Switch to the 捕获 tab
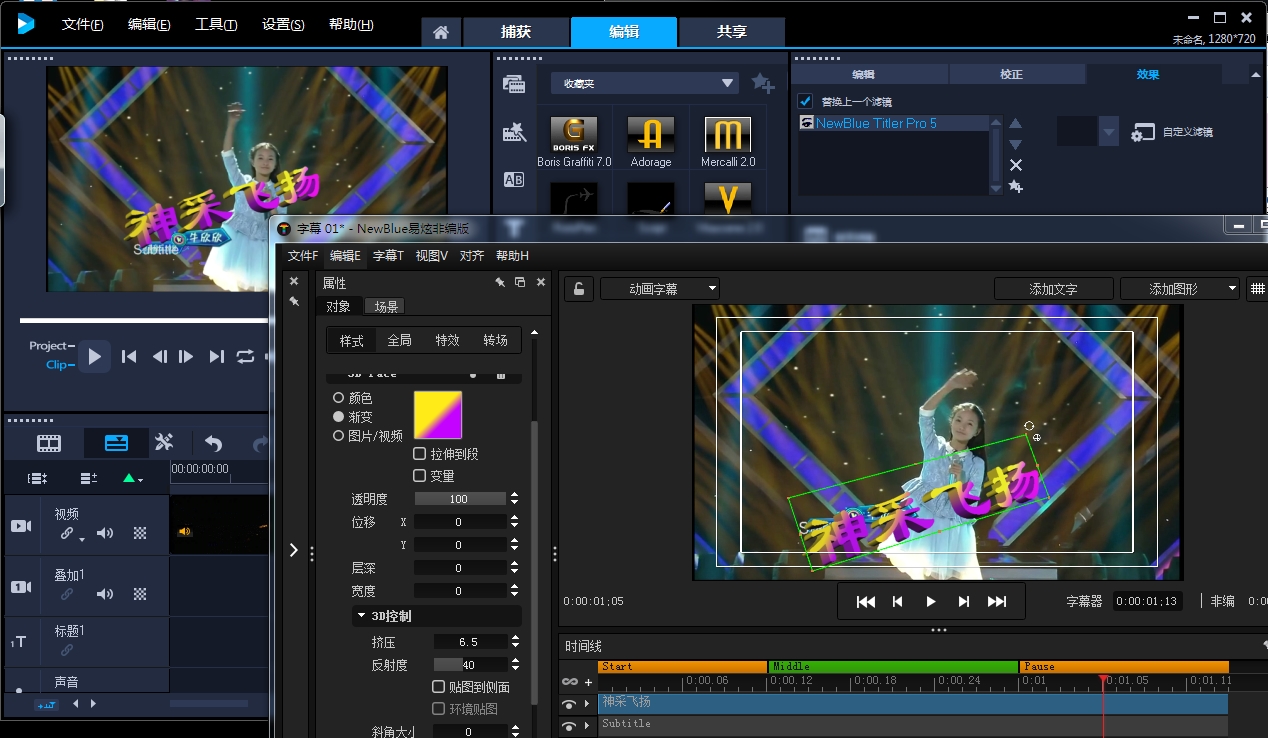 516,32
